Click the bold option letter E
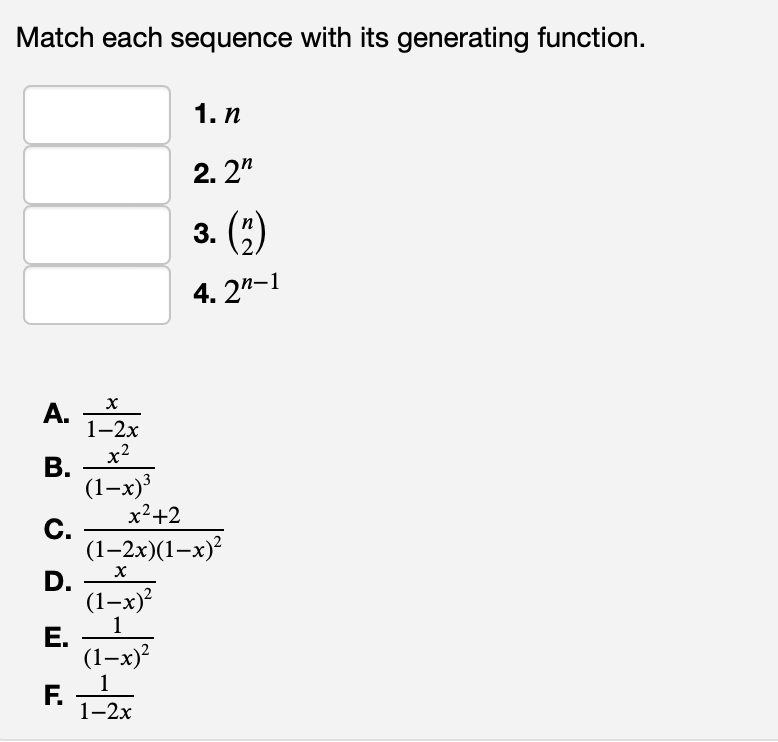 point(56,637)
